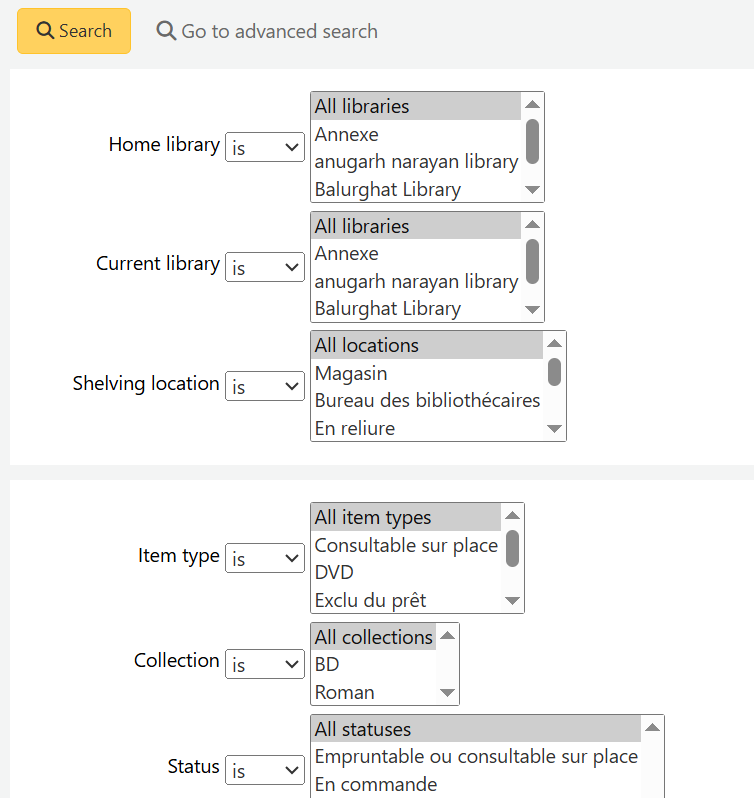Open the Collection 'is' operator dropdown
754x798 pixels.
point(265,663)
